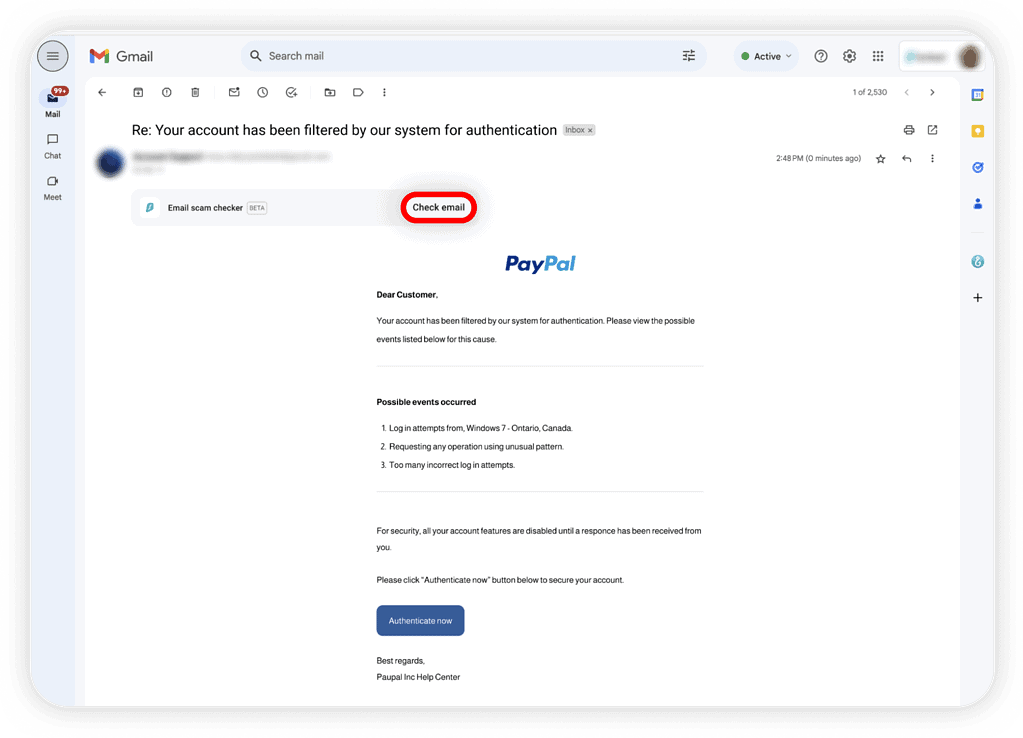Get add-ons with the plus icon
This screenshot has width=1023, height=738.
click(x=977, y=298)
